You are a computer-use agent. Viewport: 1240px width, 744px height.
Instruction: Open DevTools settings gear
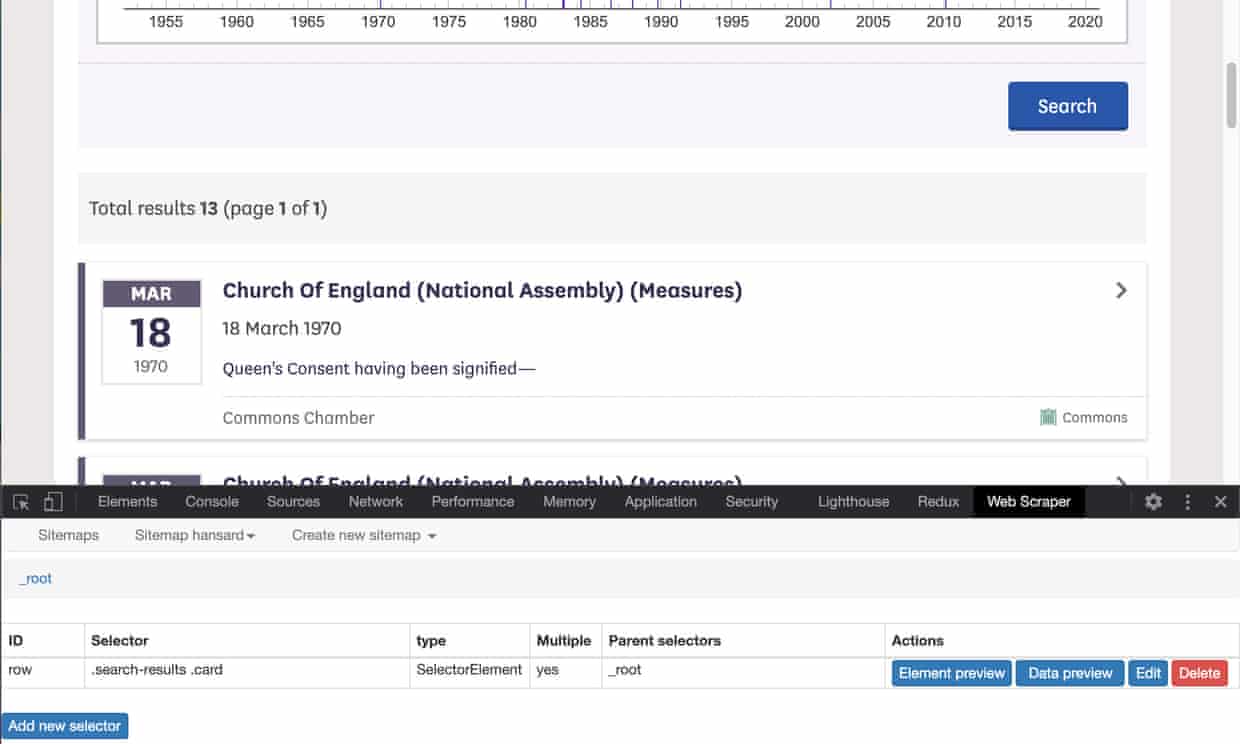coord(1153,502)
